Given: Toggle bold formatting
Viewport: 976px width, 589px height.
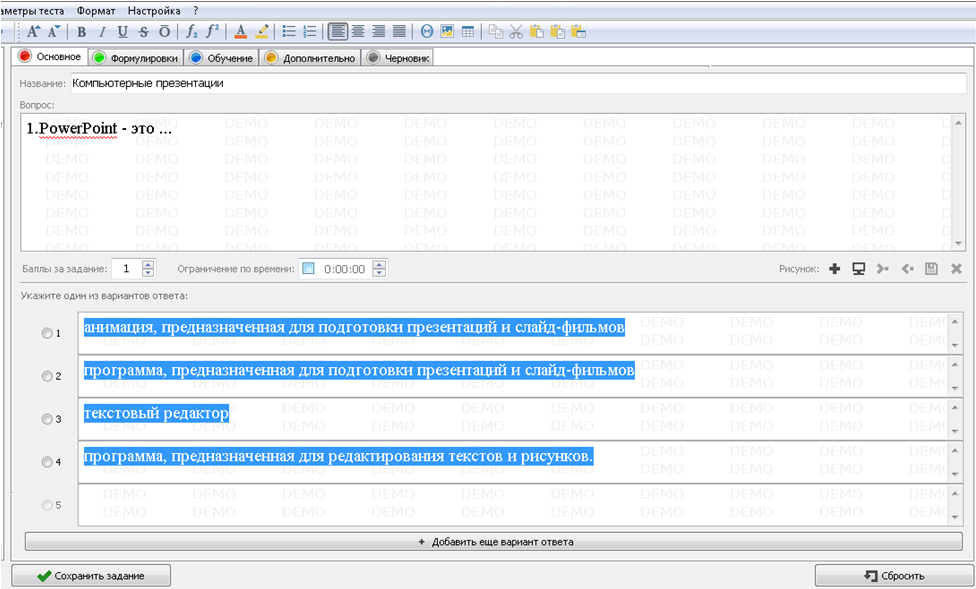Looking at the screenshot, I should point(81,32).
